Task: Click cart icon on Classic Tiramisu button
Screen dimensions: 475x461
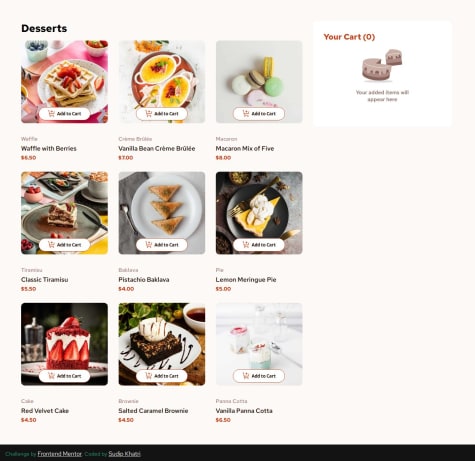Action: coord(51,245)
